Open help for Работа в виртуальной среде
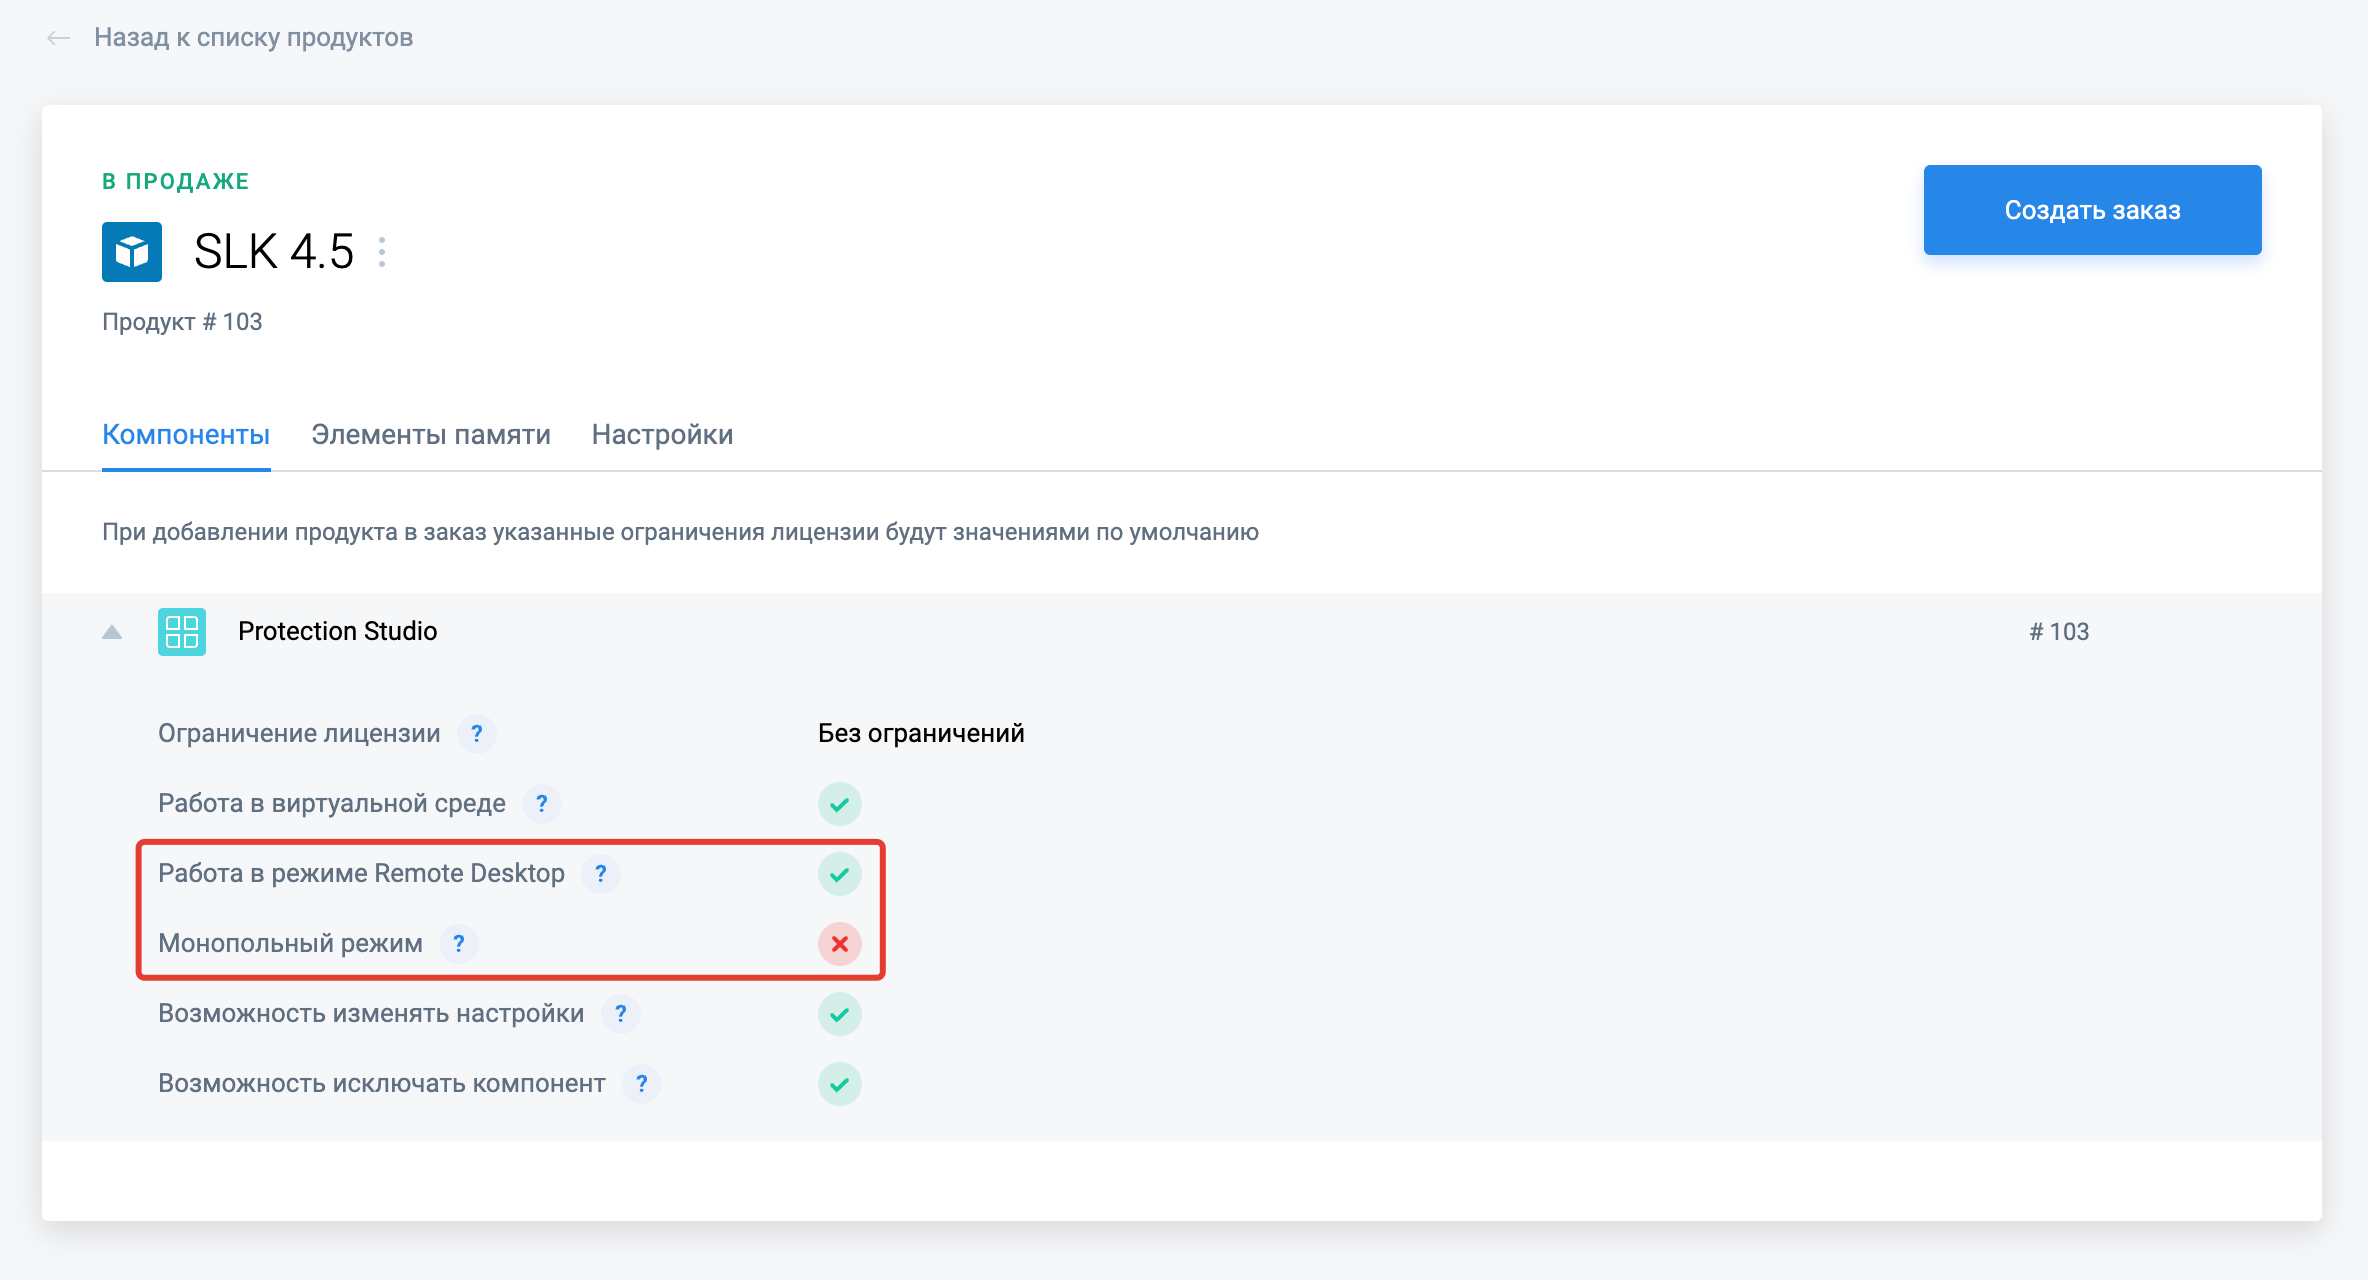The width and height of the screenshot is (2368, 1280). pyautogui.click(x=542, y=804)
